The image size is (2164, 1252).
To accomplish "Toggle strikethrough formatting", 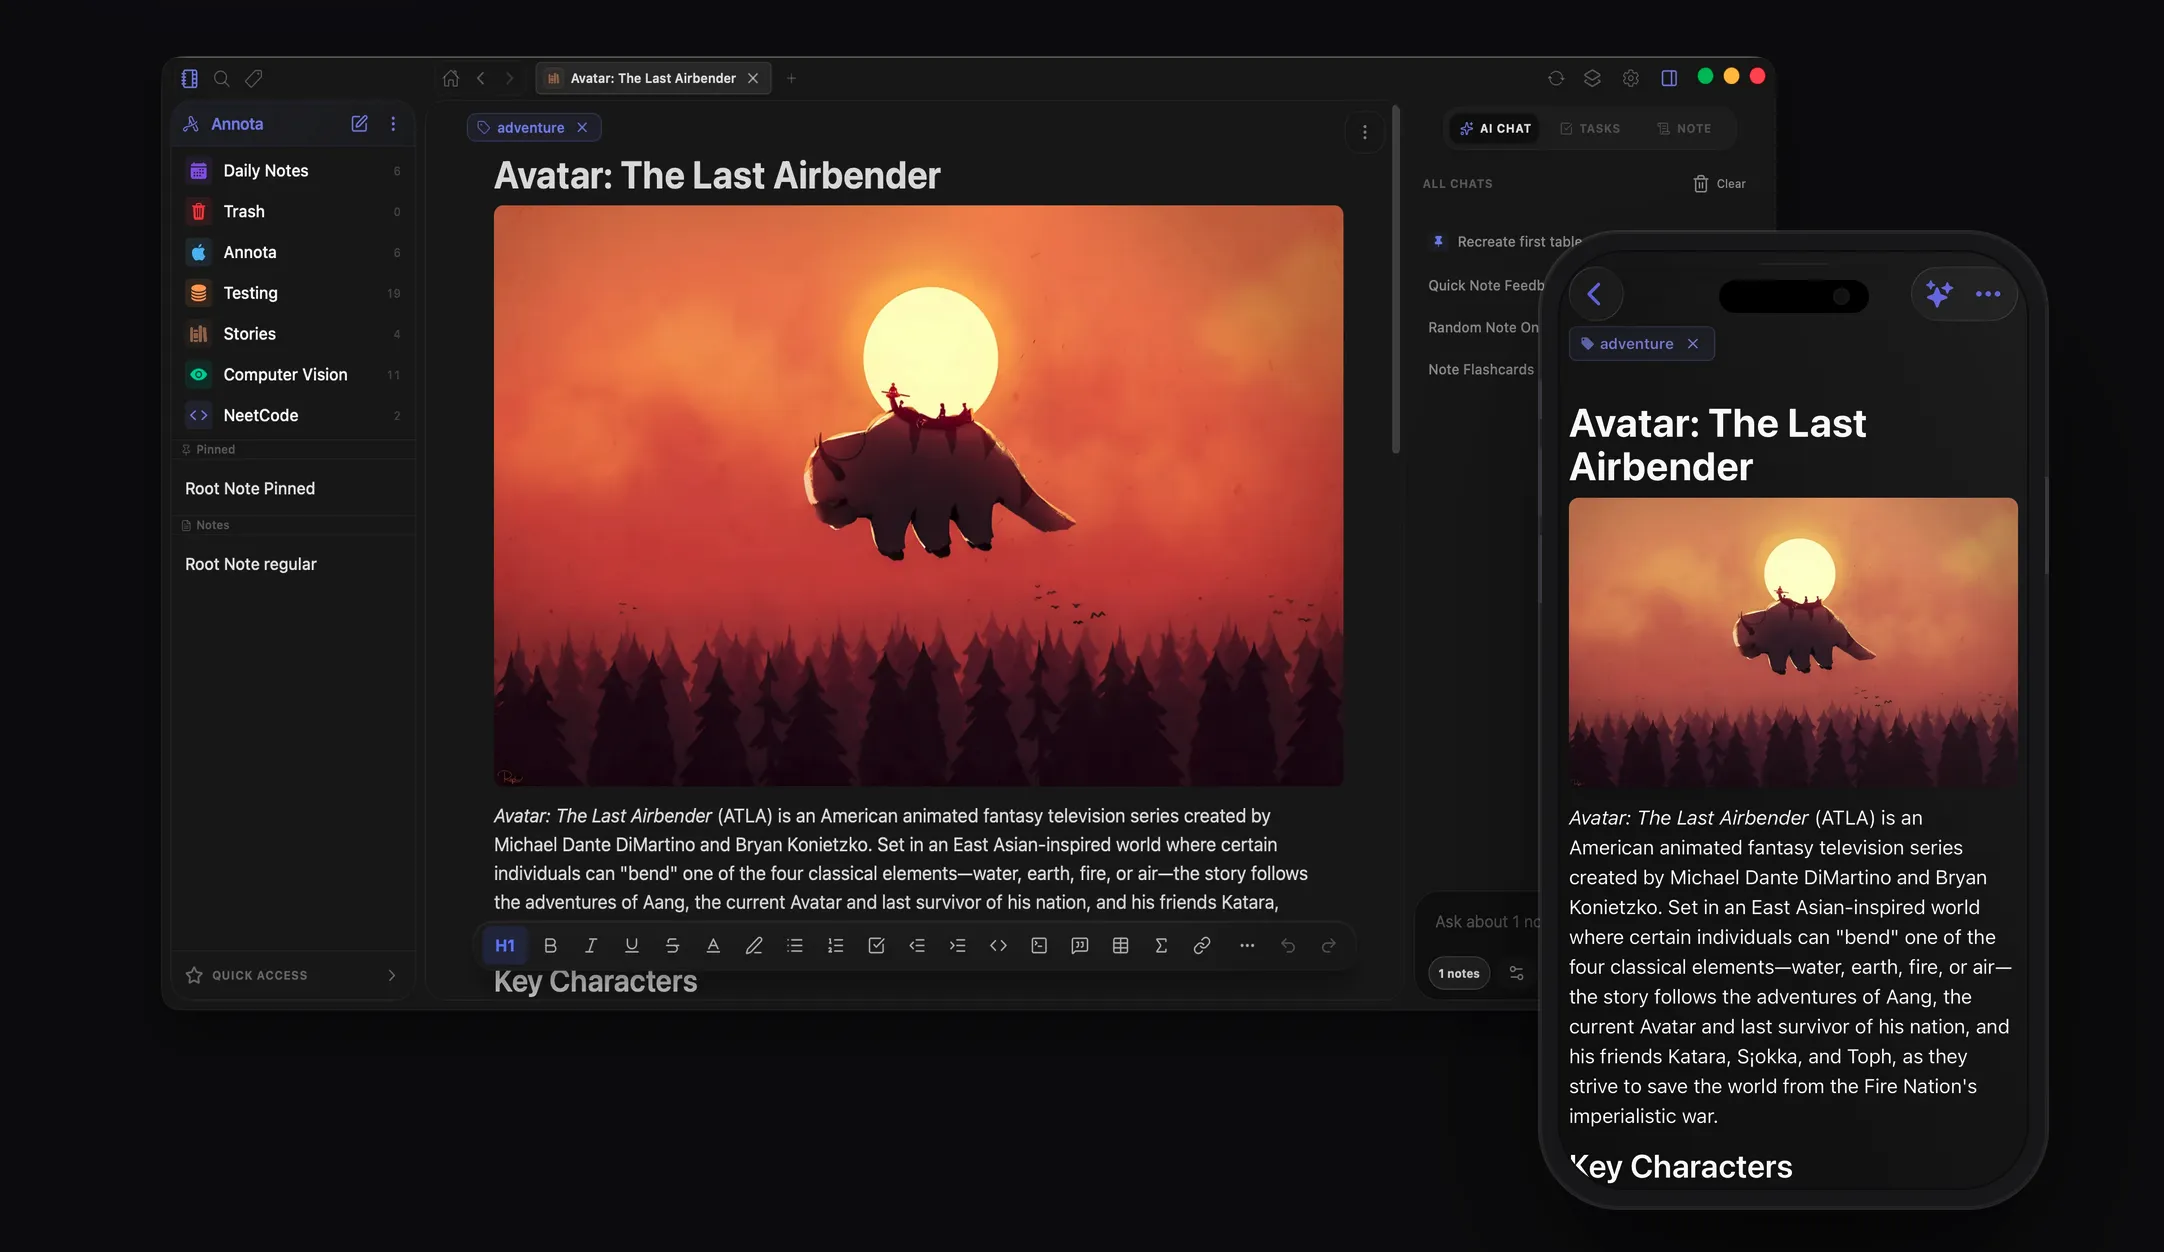I will tap(672, 946).
